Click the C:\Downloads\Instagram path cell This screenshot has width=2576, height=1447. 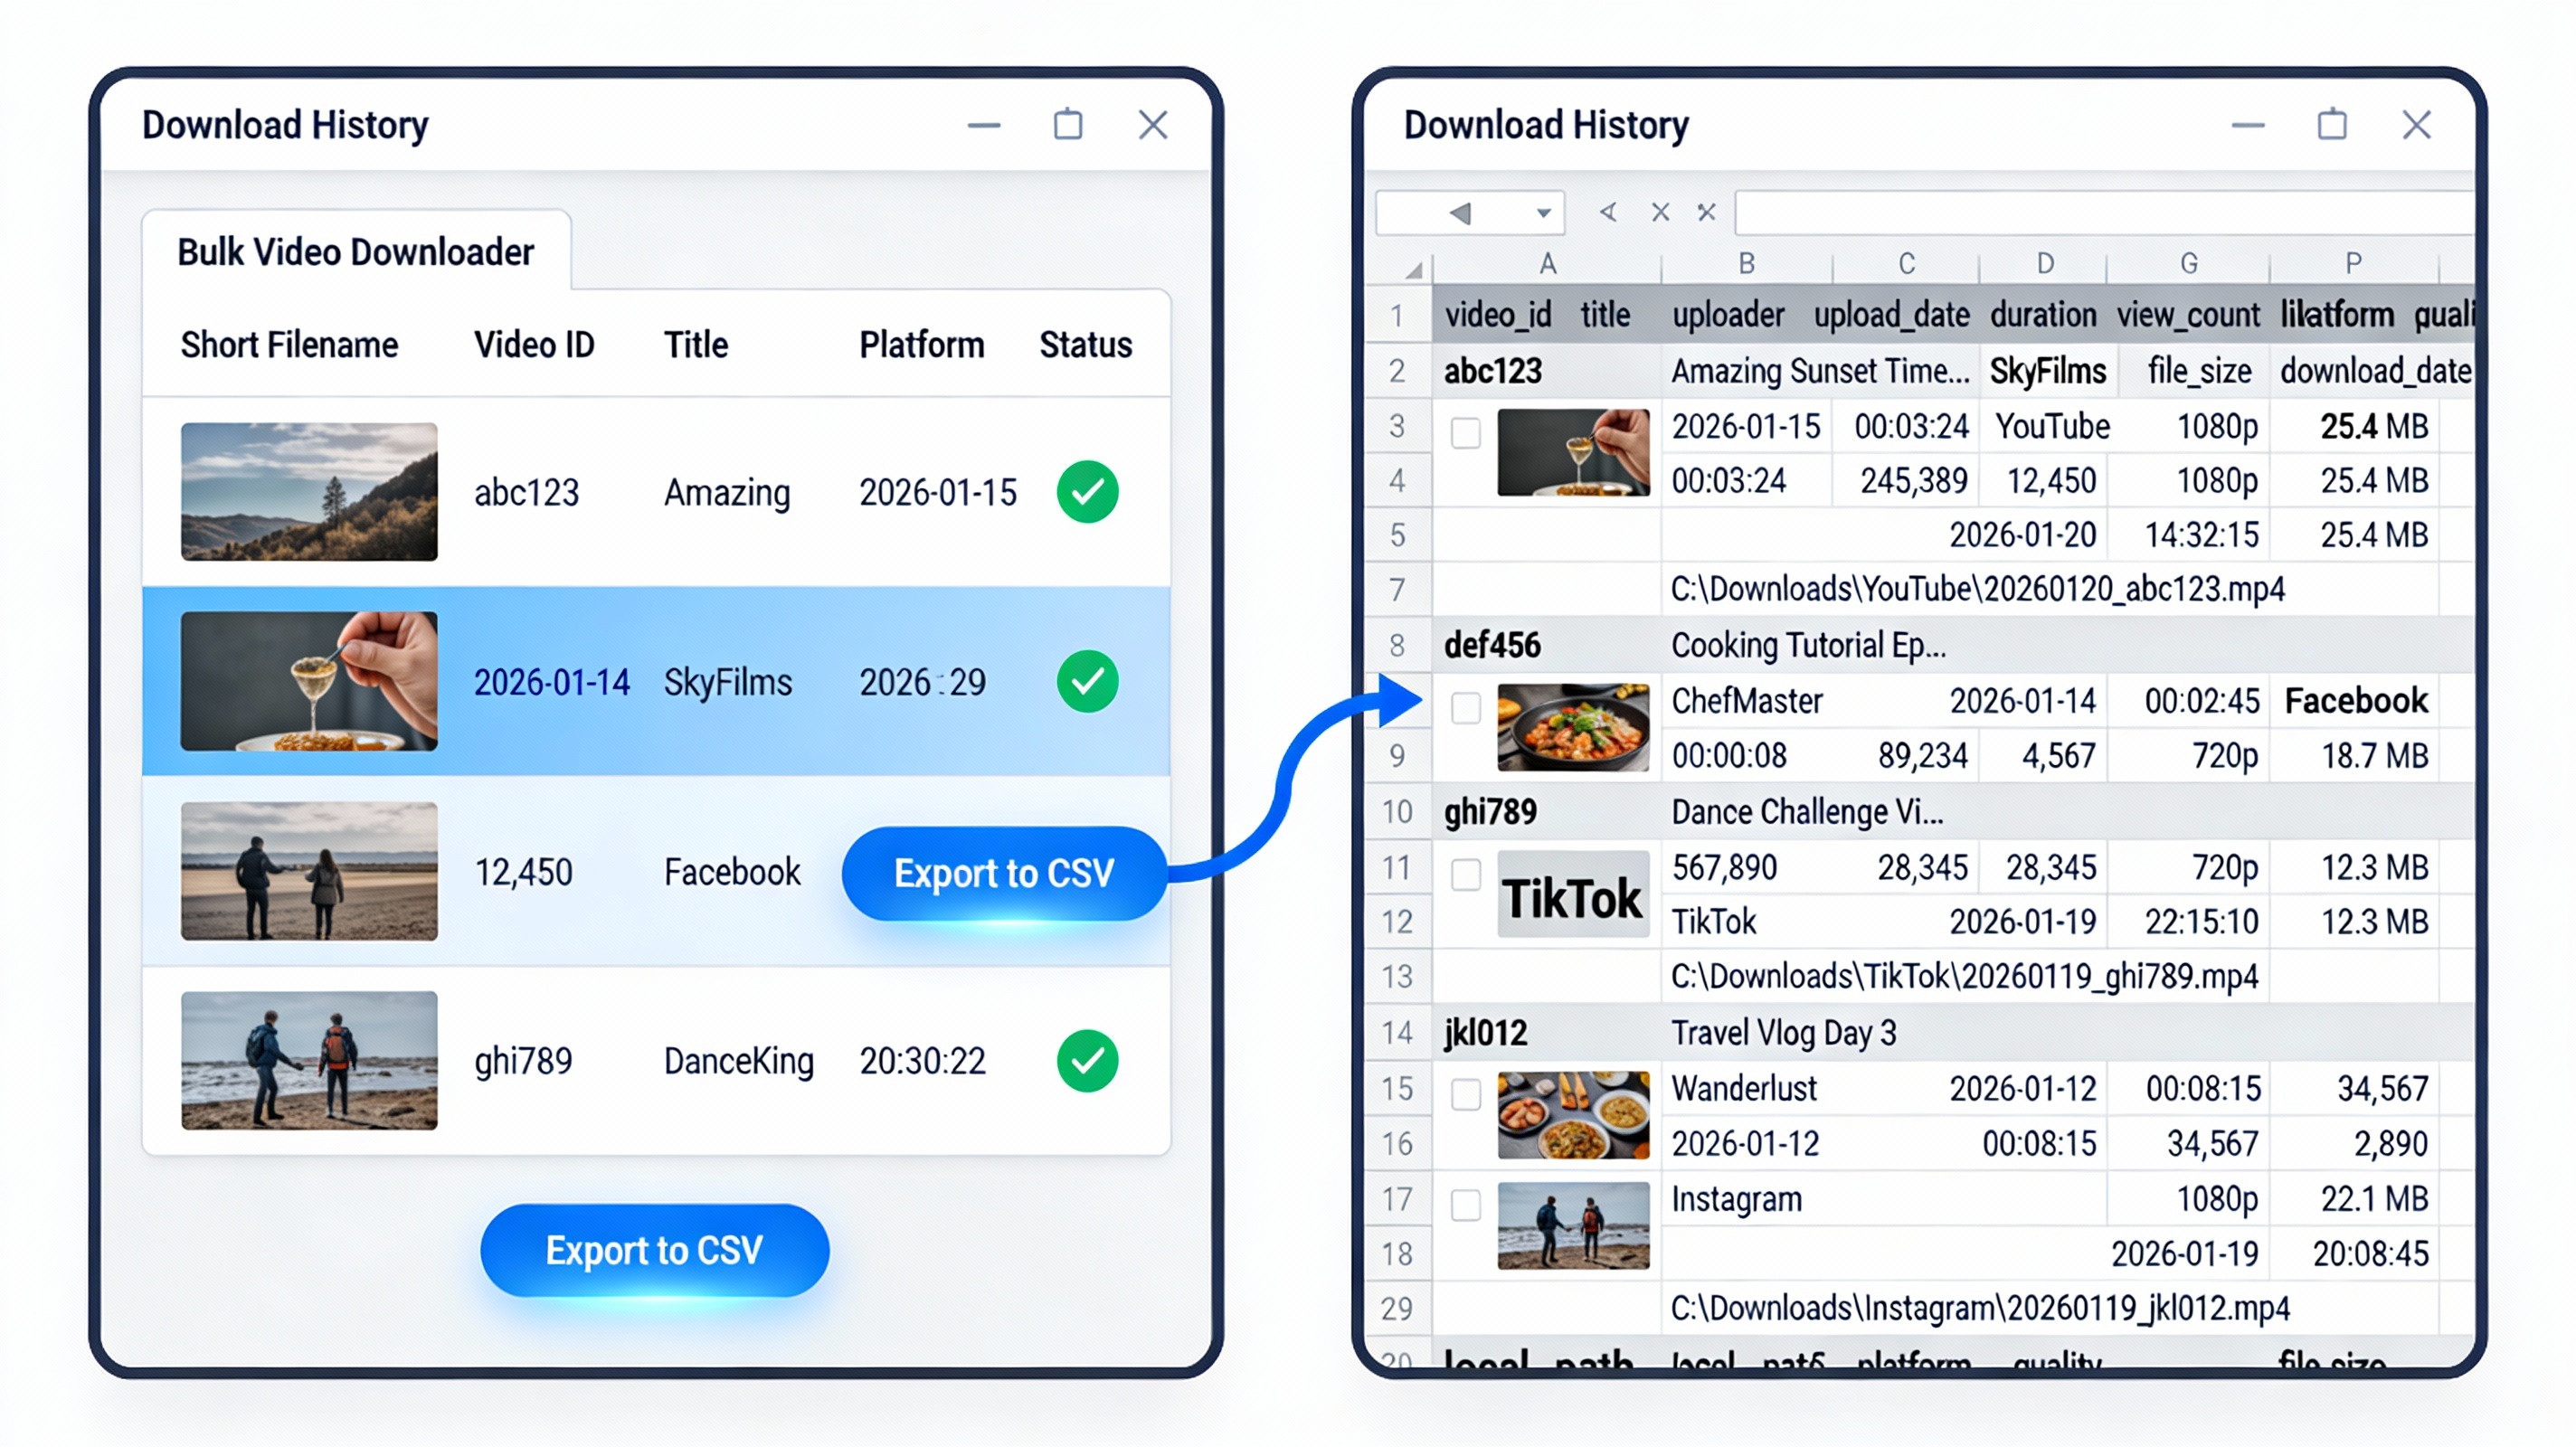(x=1981, y=1308)
